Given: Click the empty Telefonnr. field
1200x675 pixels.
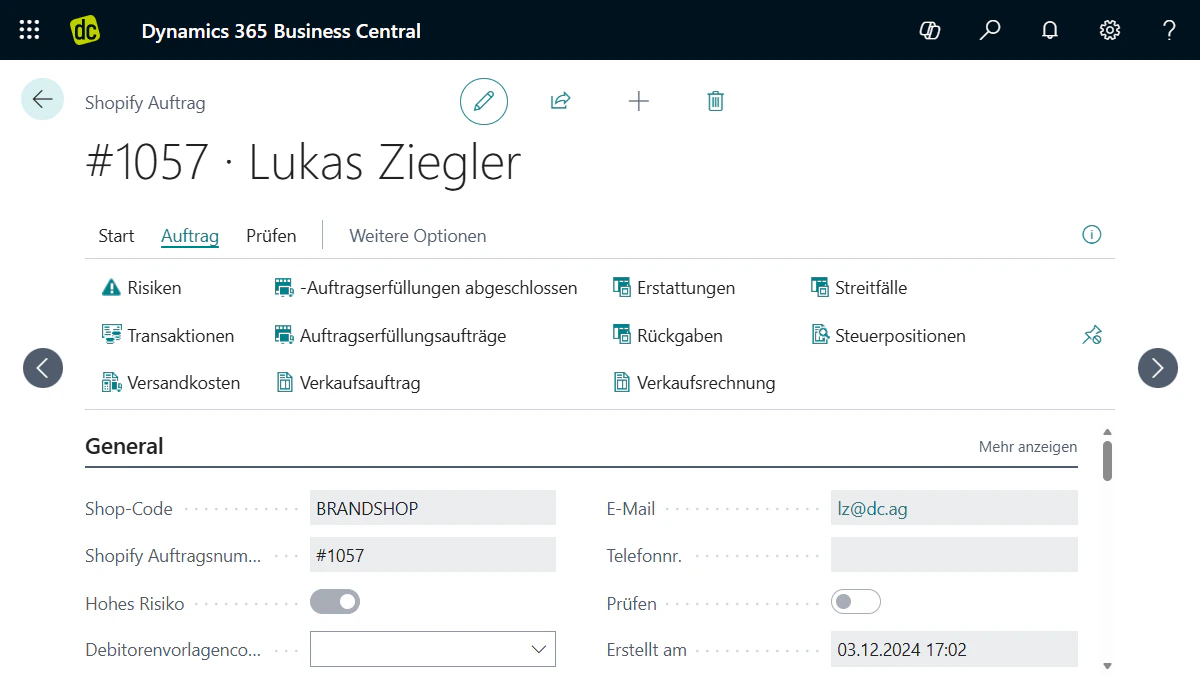Looking at the screenshot, I should (x=954, y=555).
